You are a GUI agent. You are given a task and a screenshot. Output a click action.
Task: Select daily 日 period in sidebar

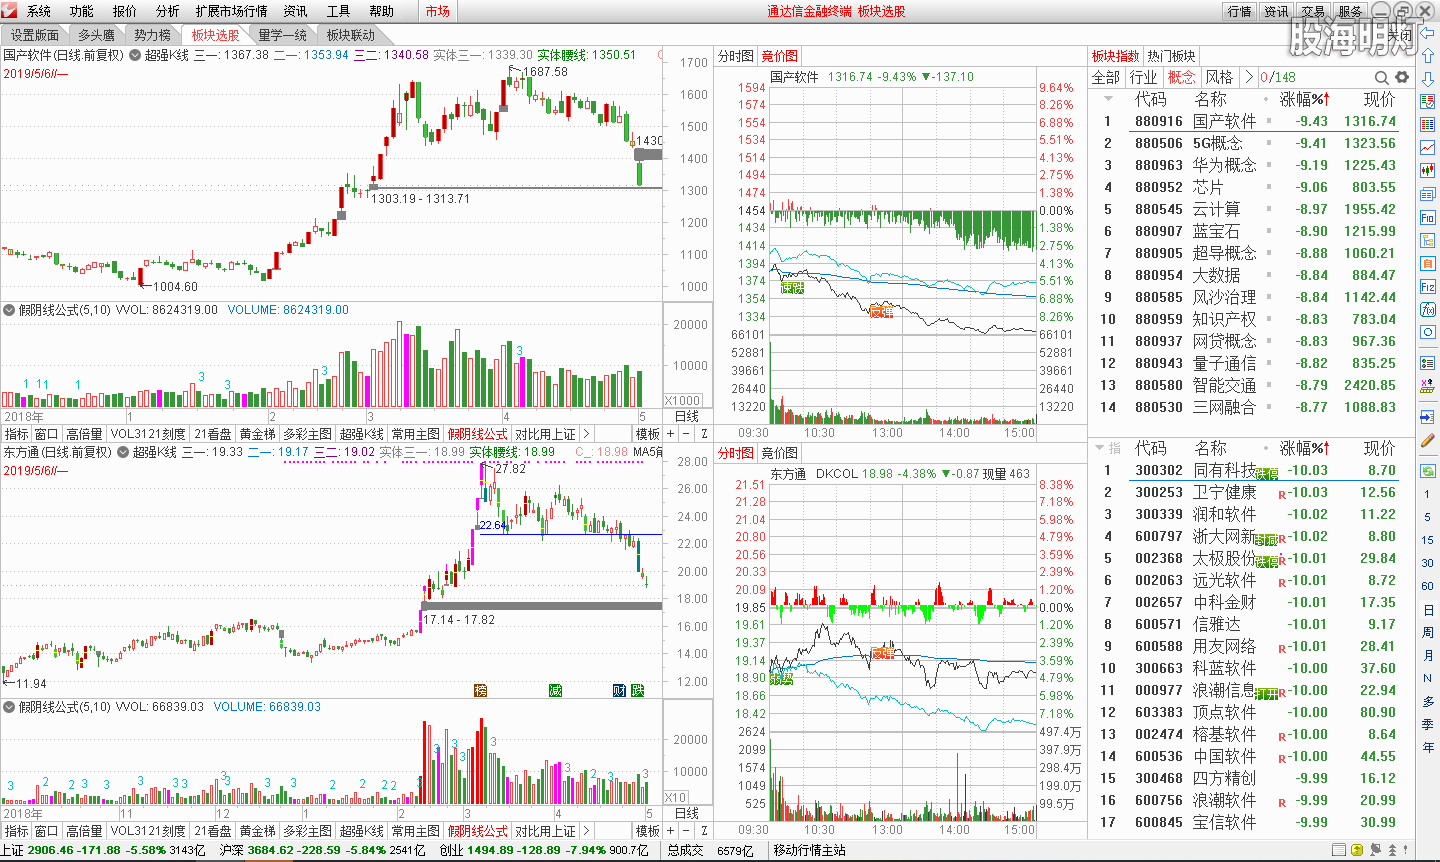(x=1427, y=609)
